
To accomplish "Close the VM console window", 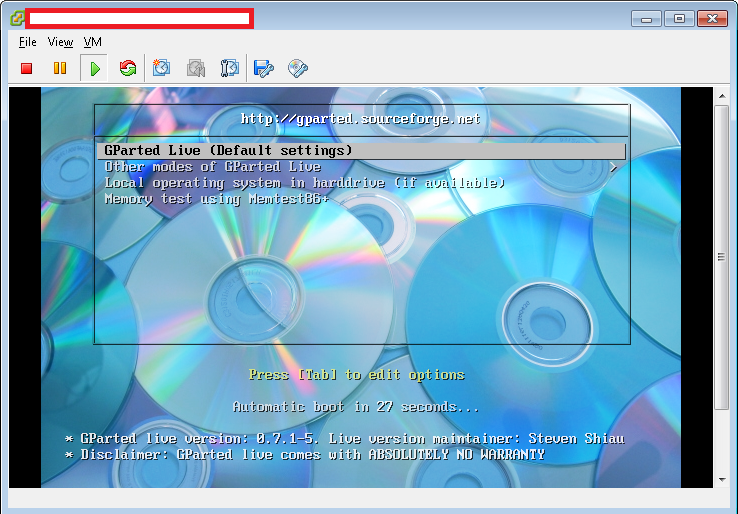I will point(713,19).
